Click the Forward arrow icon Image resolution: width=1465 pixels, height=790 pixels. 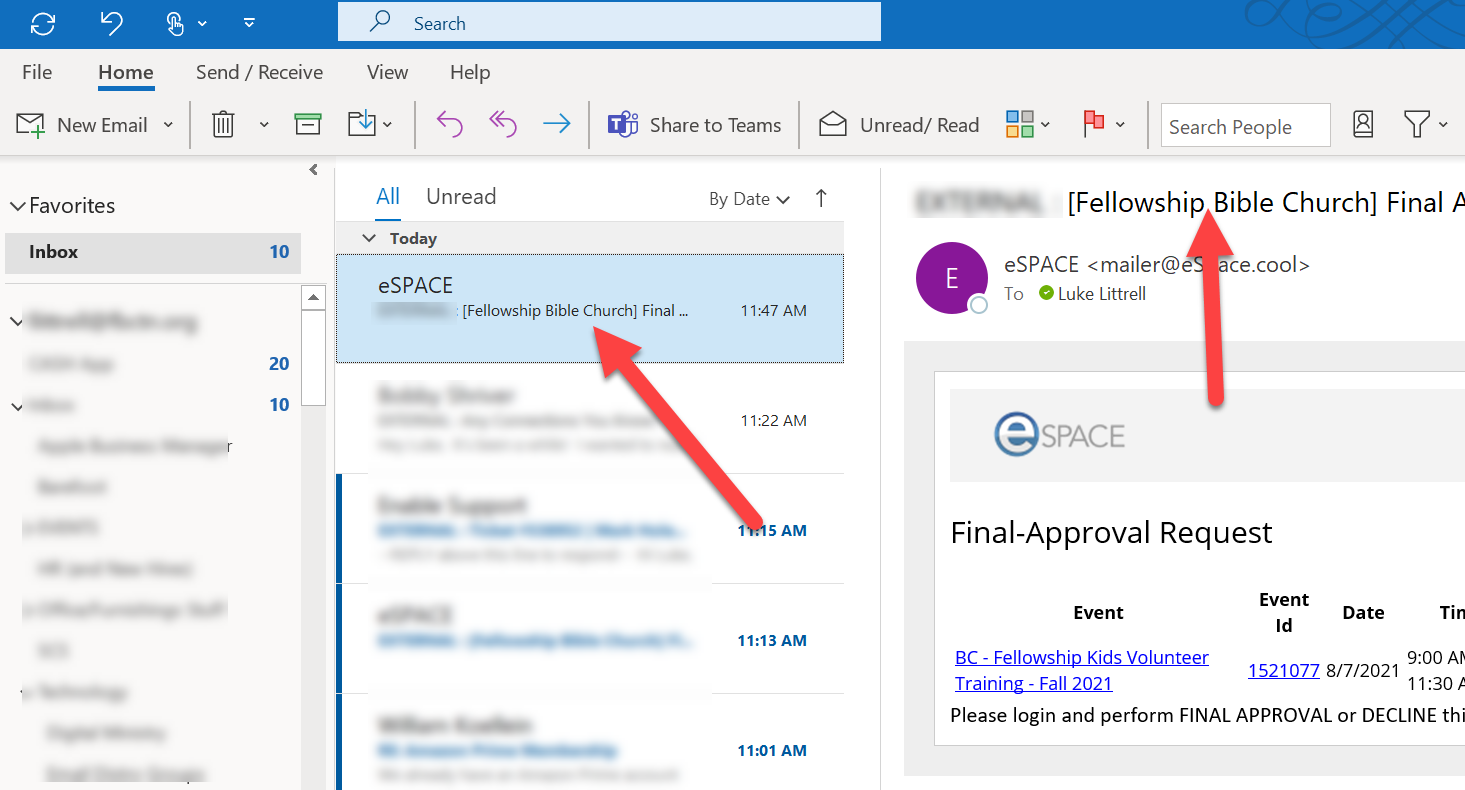pyautogui.click(x=556, y=124)
